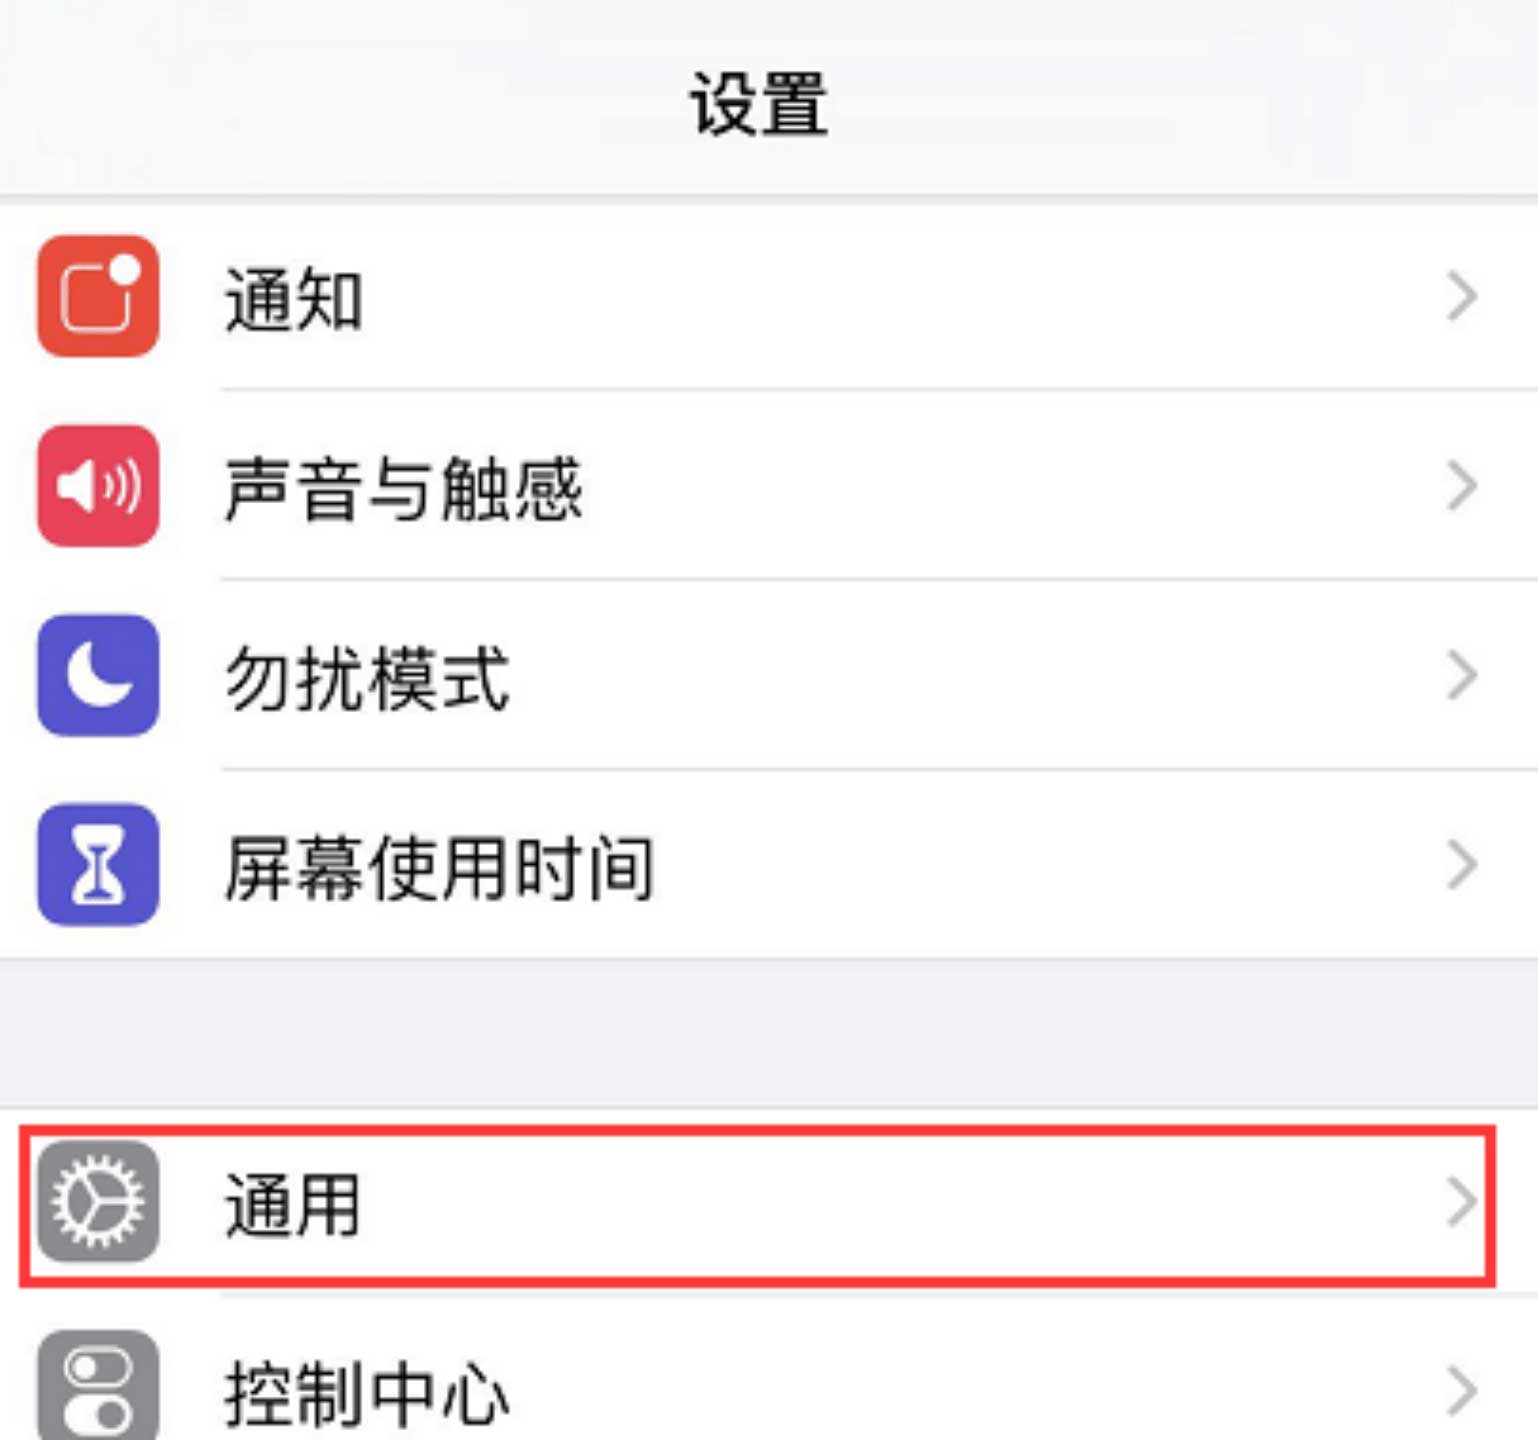
Task: Tap the Screen Time hourglass icon
Action: [x=98, y=865]
